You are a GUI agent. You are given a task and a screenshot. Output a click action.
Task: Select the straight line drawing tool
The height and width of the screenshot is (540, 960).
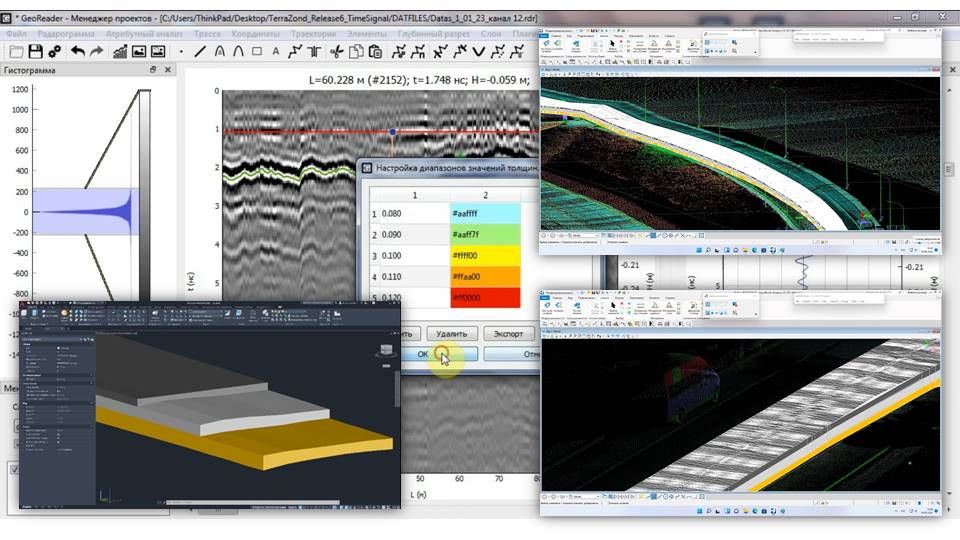tap(200, 51)
